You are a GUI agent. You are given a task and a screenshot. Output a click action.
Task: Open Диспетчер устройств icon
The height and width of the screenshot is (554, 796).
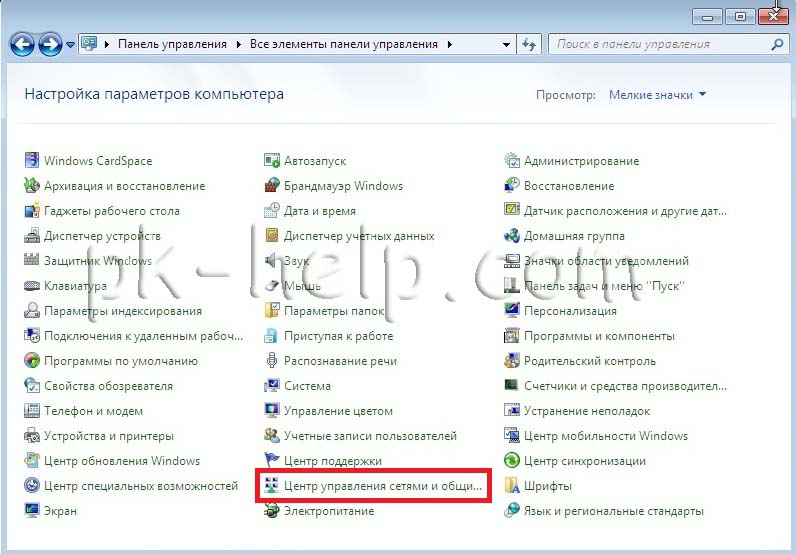31,236
